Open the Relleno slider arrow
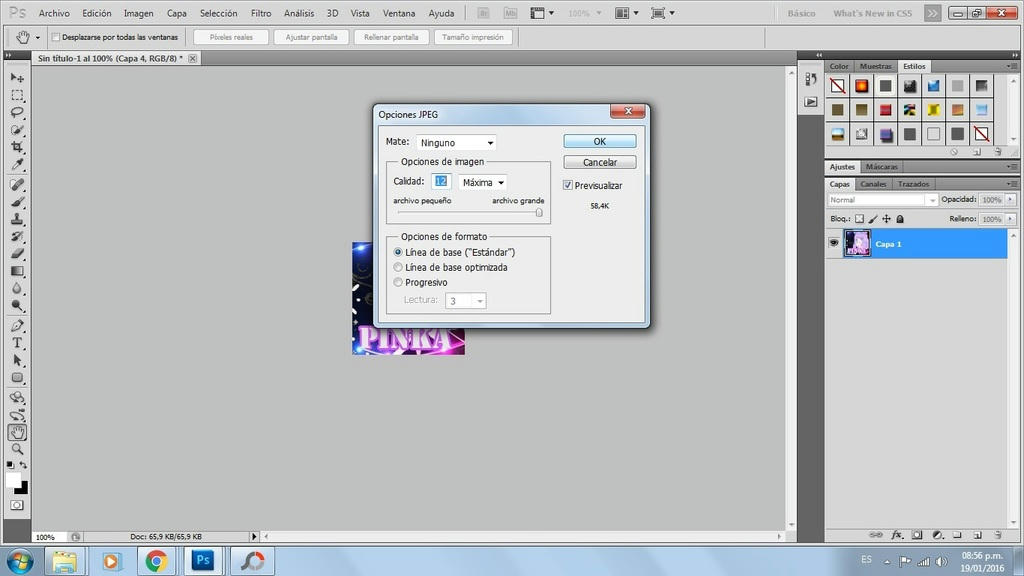The width and height of the screenshot is (1024, 576). 1010,219
